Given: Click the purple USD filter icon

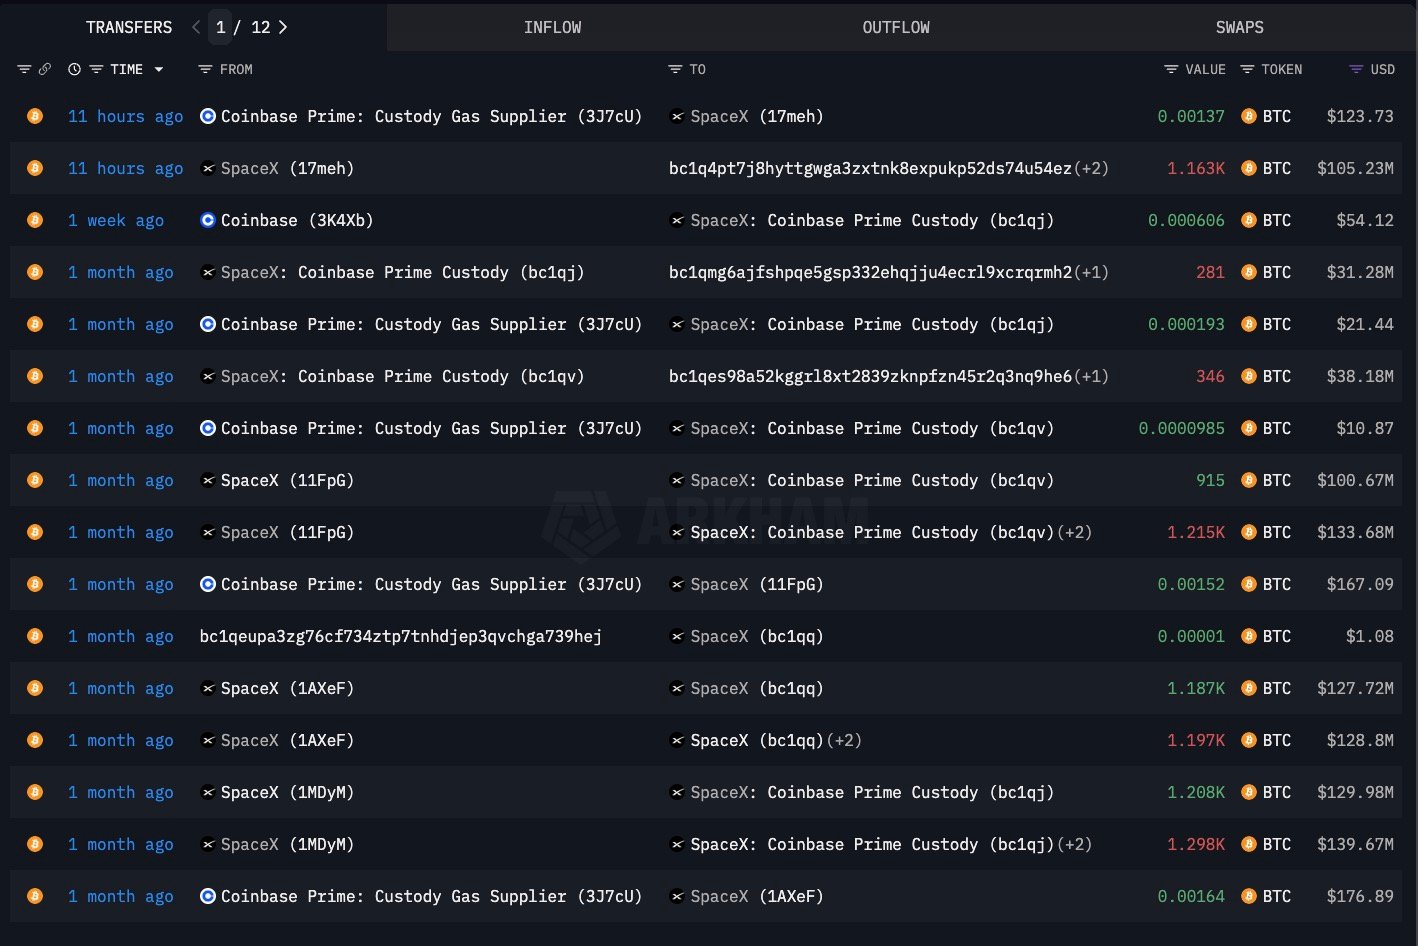Looking at the screenshot, I should tap(1356, 69).
